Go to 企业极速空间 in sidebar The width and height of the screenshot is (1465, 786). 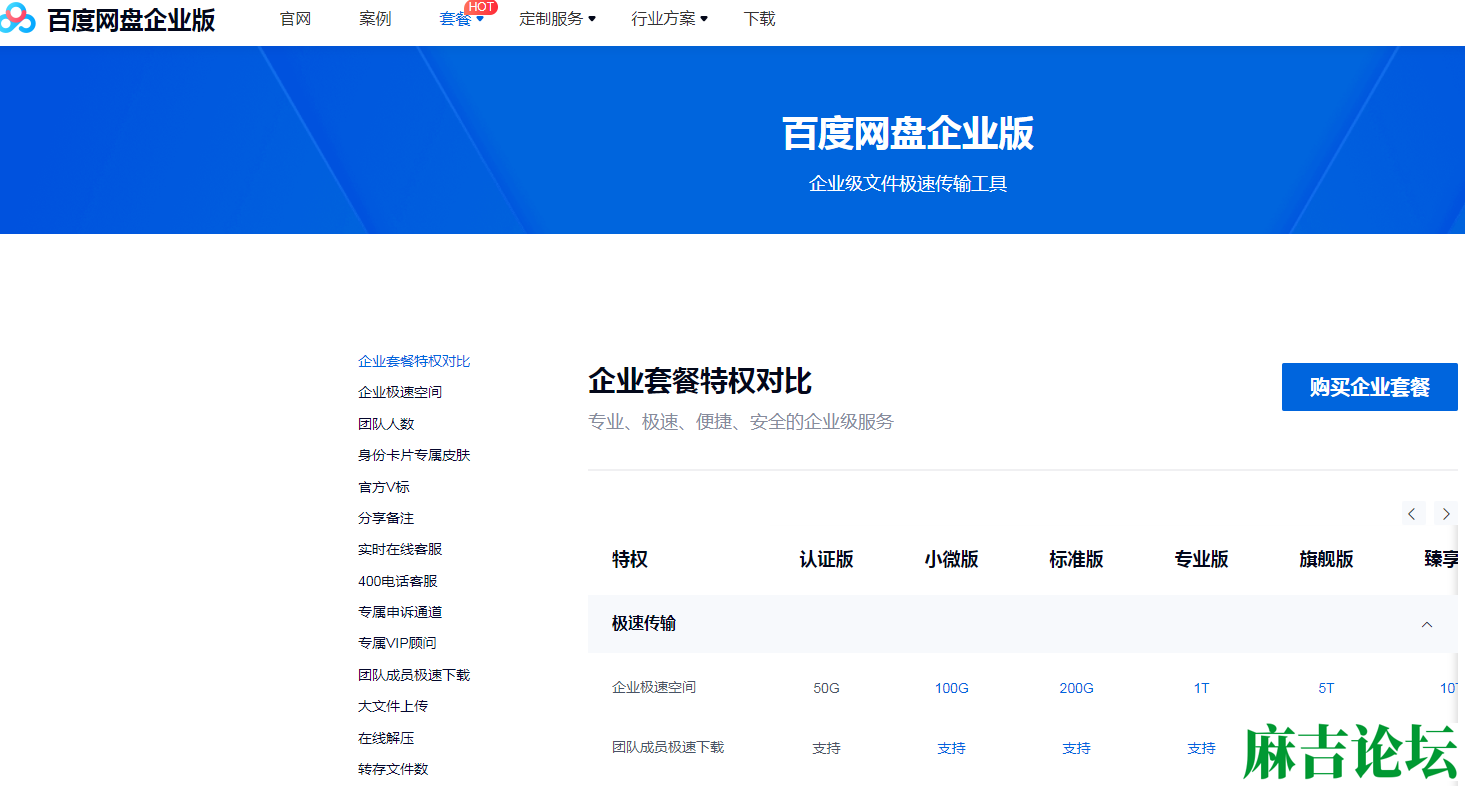click(400, 392)
